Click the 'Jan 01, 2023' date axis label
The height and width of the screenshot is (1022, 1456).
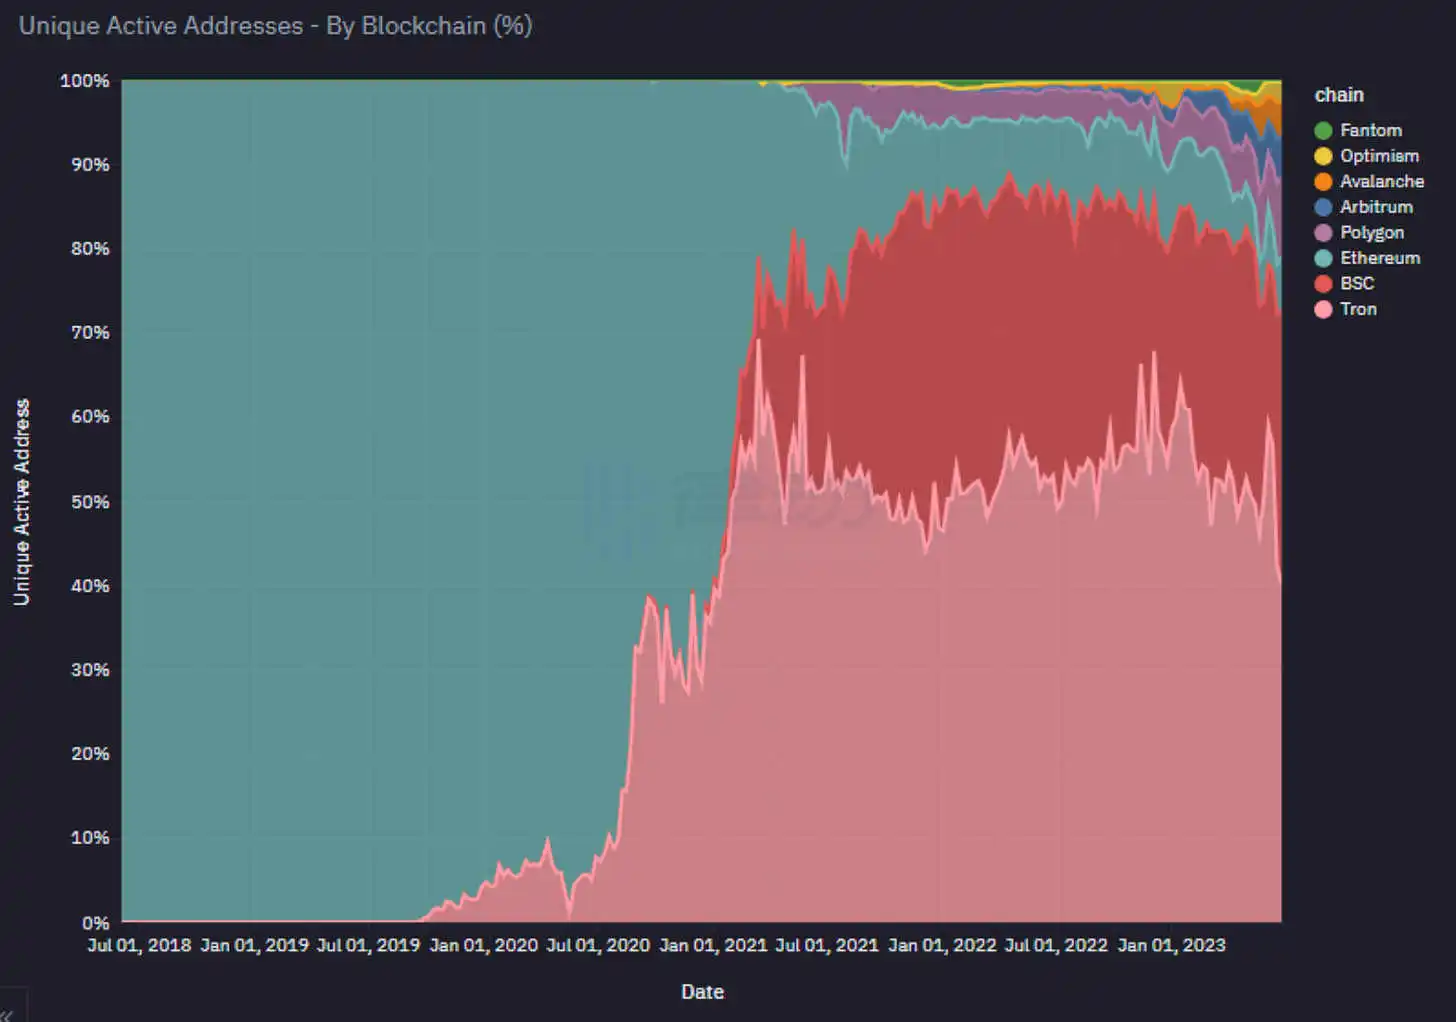pos(1170,945)
